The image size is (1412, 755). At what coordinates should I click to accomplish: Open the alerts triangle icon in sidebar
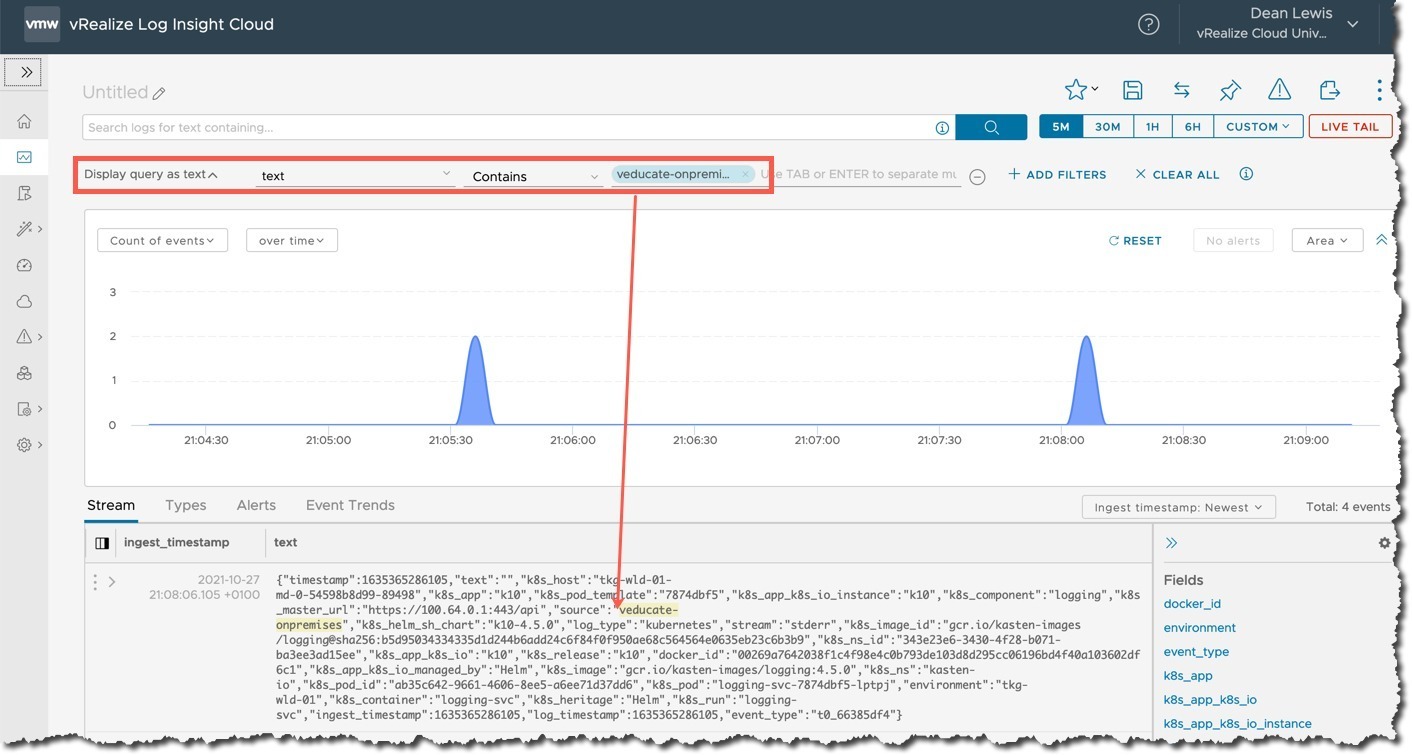point(25,337)
